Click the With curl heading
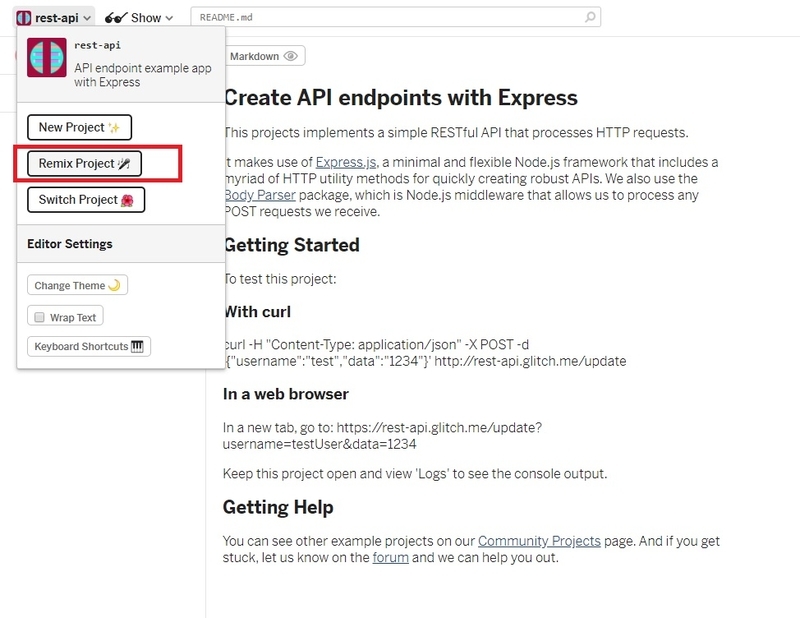The image size is (800, 618). [257, 312]
